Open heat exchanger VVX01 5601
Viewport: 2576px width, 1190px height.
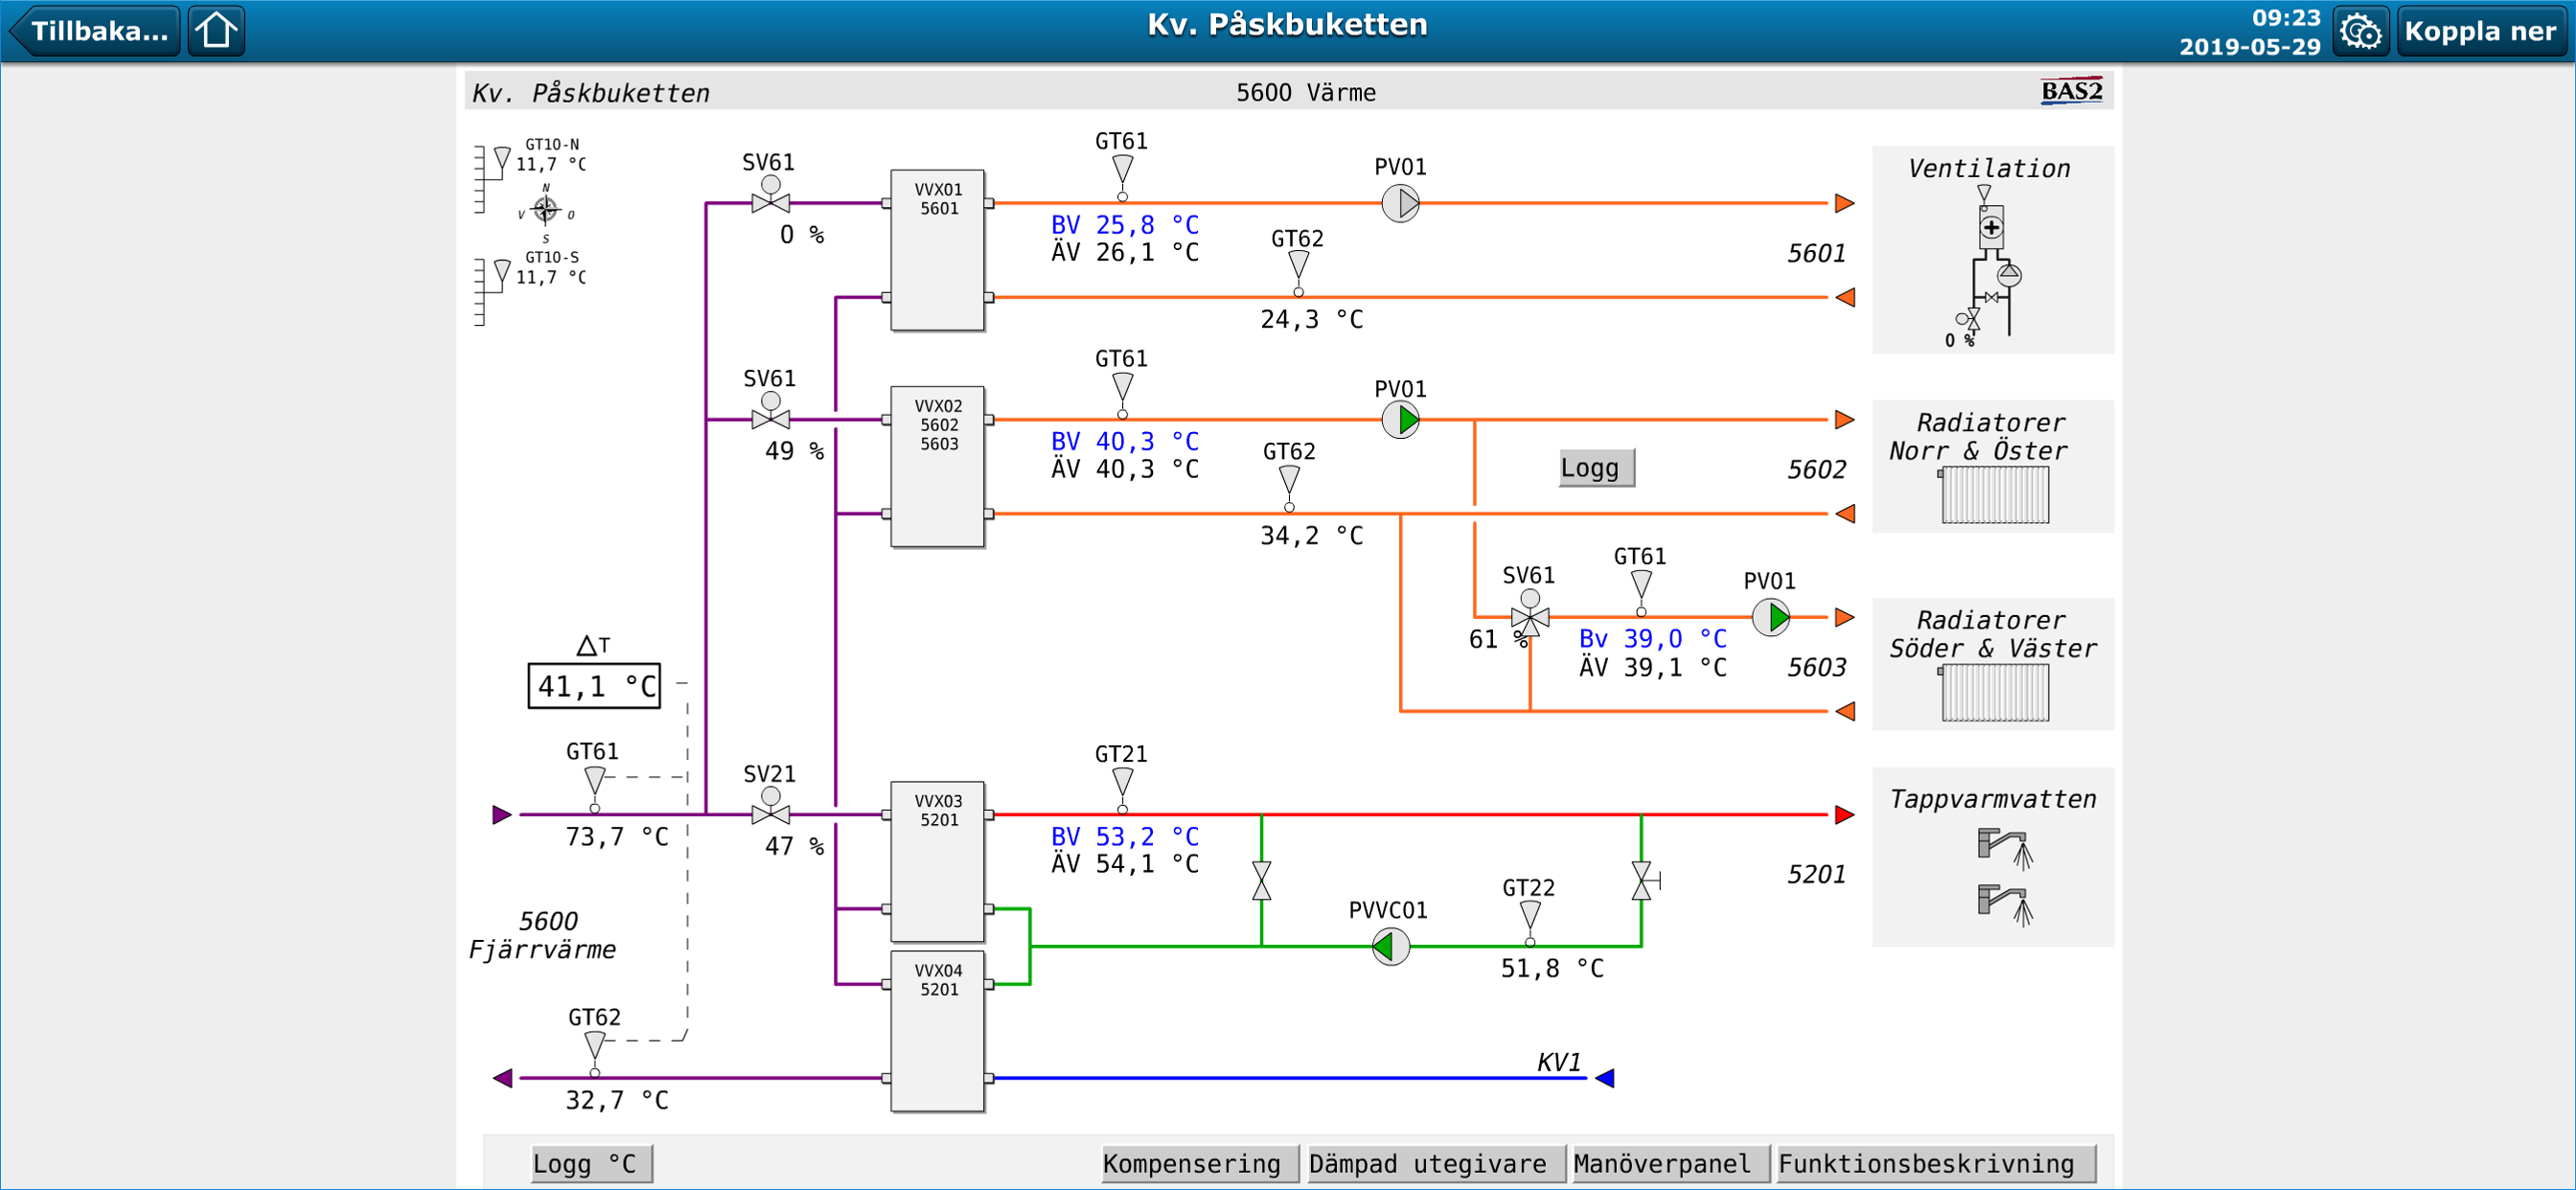(x=938, y=250)
